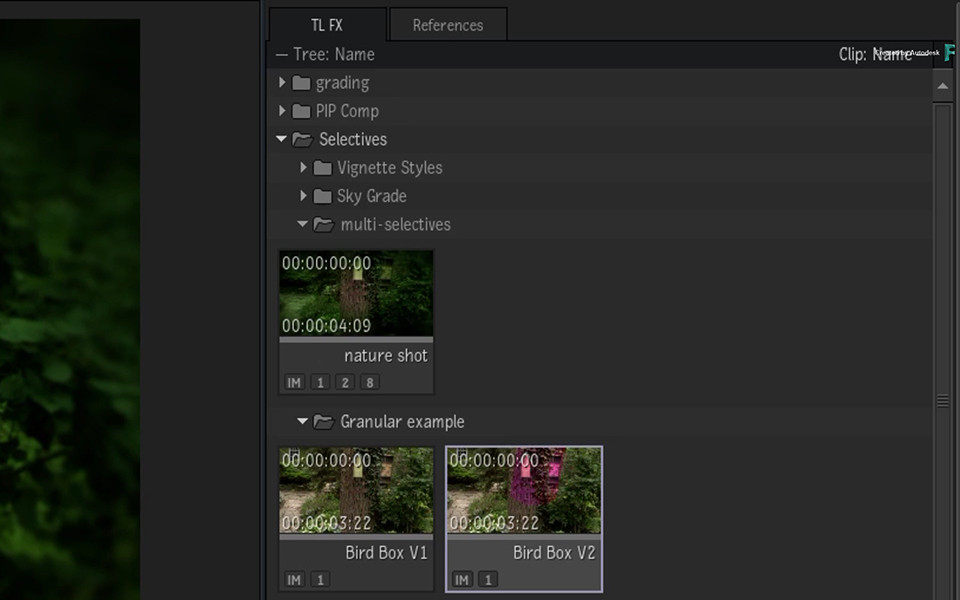Click the Sky Grade folder icon

click(322, 196)
